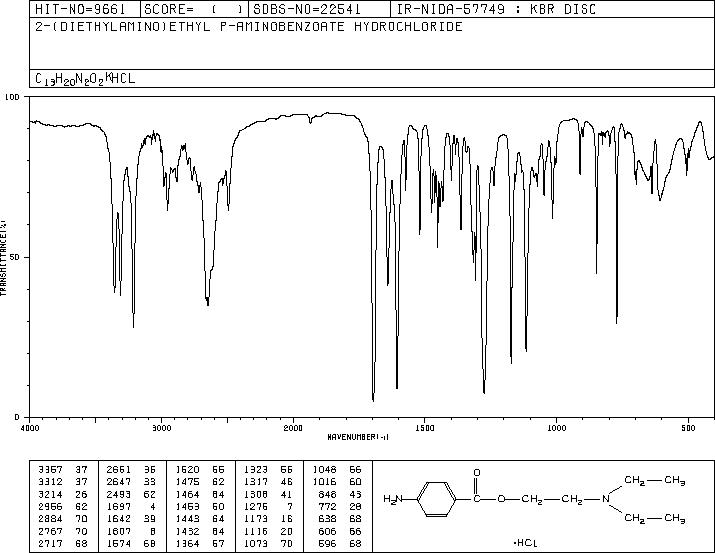Click the 2884 peak table entry

[63, 519]
